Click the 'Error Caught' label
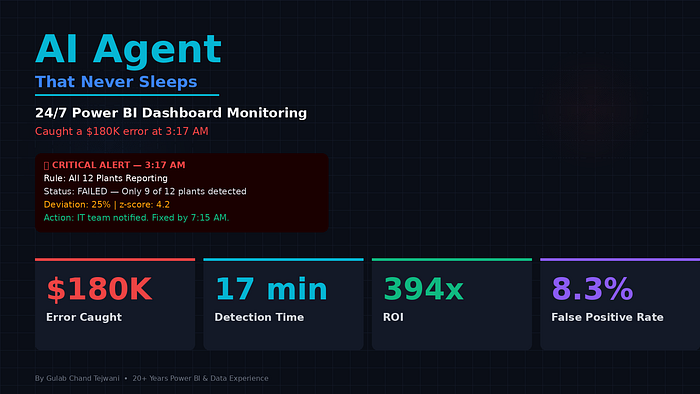The width and height of the screenshot is (700, 394). 84,317
